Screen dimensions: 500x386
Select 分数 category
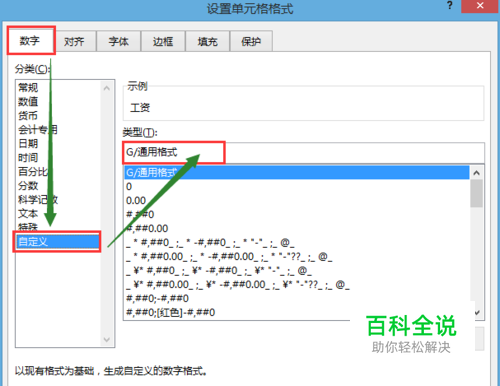coord(58,186)
